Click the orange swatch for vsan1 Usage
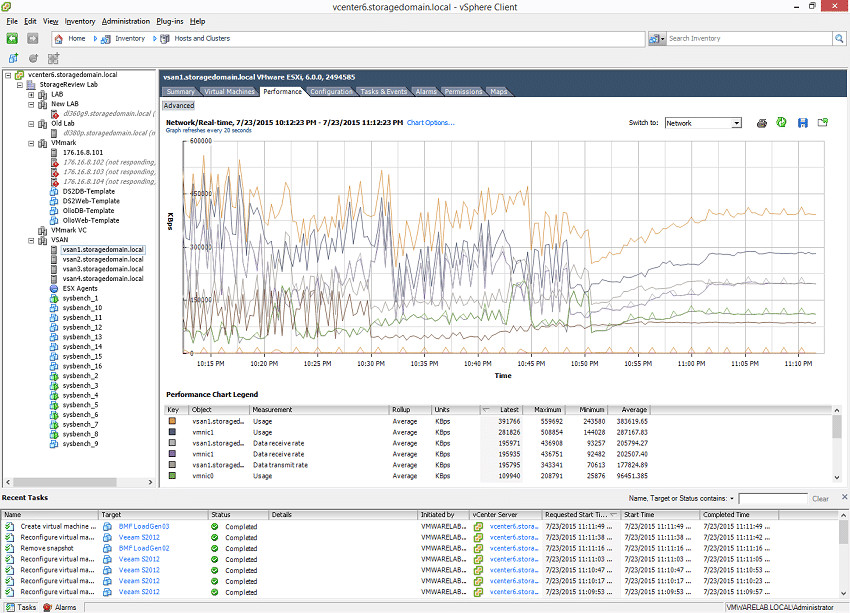The width and height of the screenshot is (850, 613). [172, 421]
